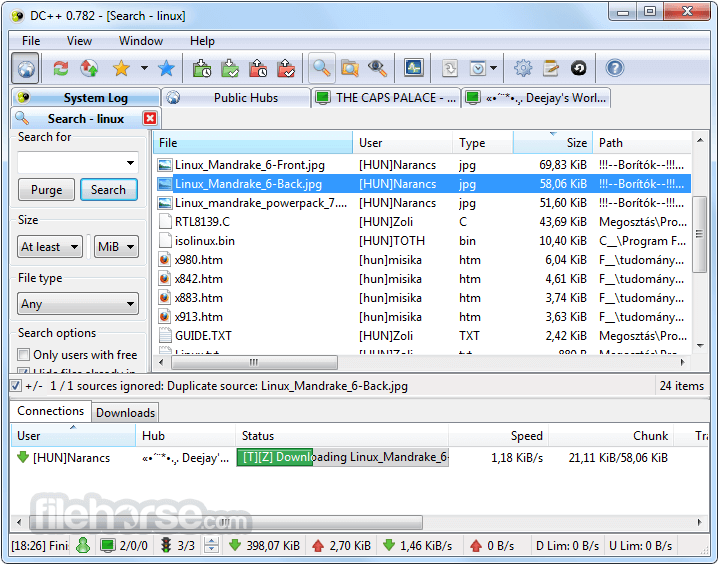Open the Notepad toolbar icon
This screenshot has width=719, height=565.
pos(551,69)
